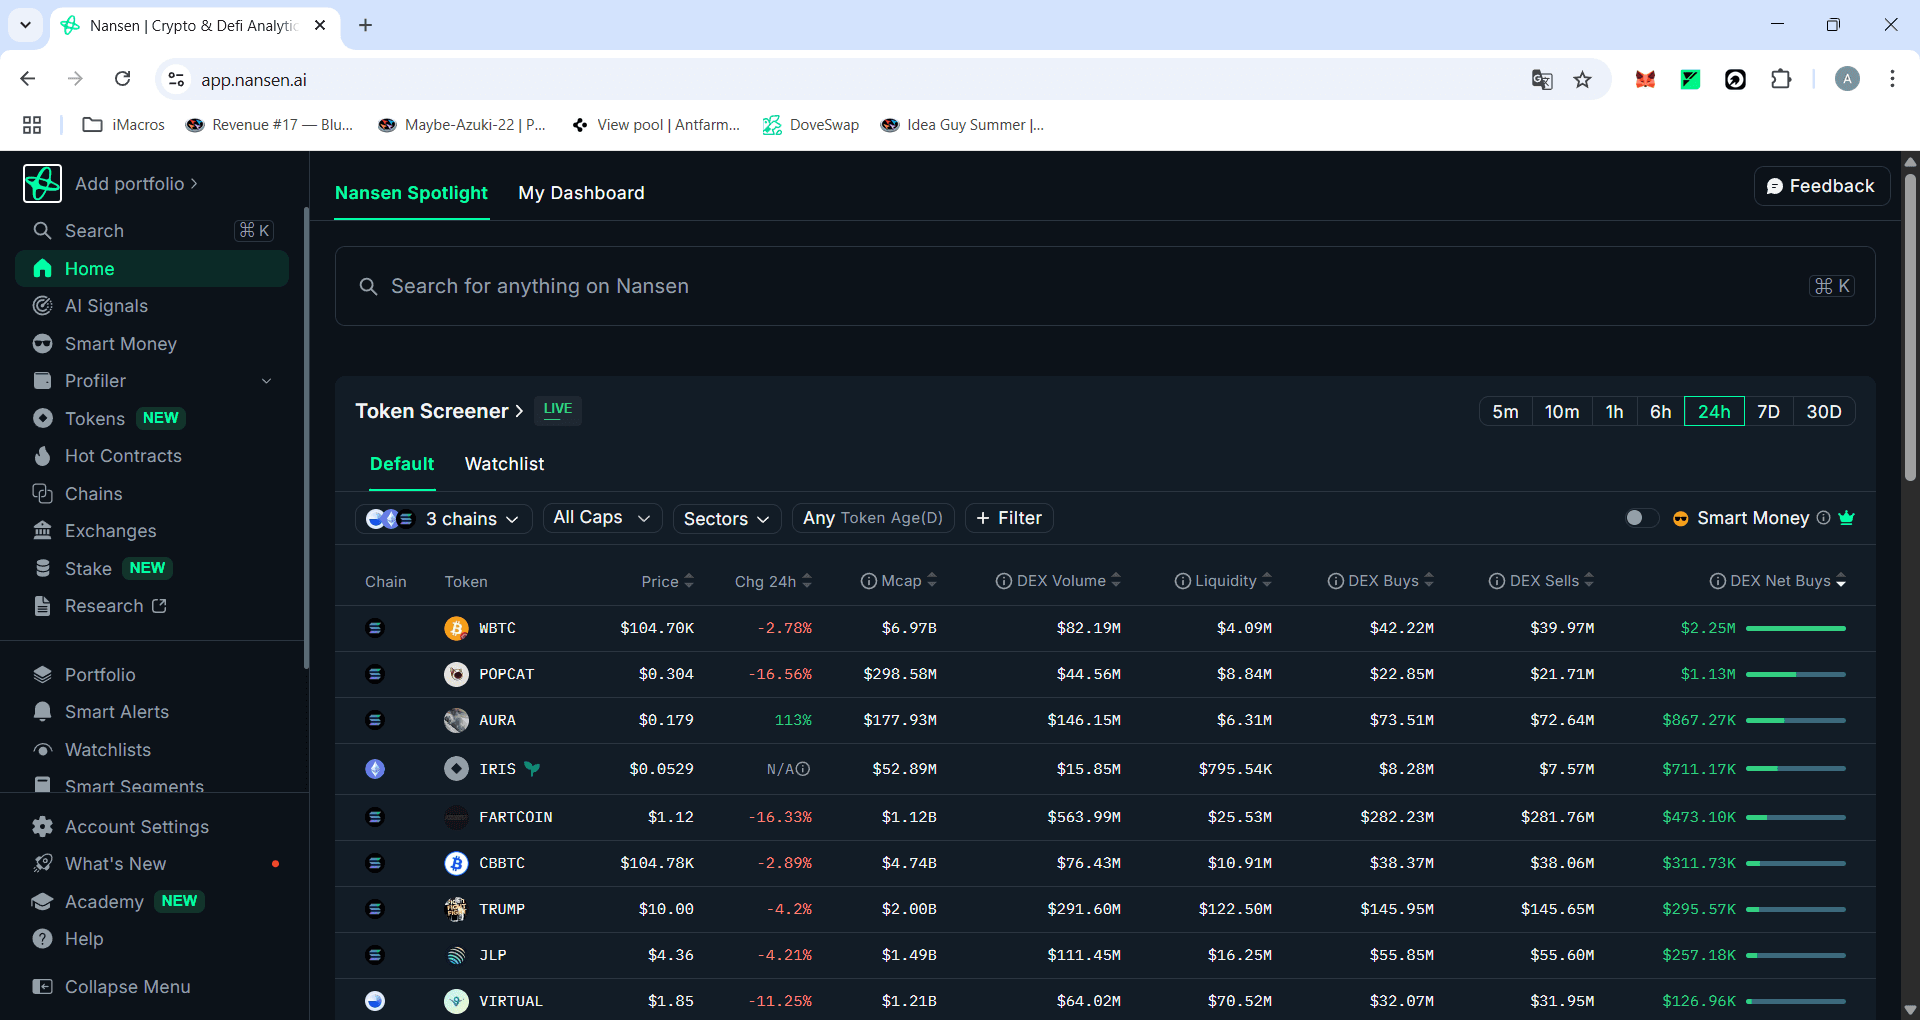The image size is (1920, 1020).
Task: Open AI Signals from sidebar
Action: tap(105, 306)
